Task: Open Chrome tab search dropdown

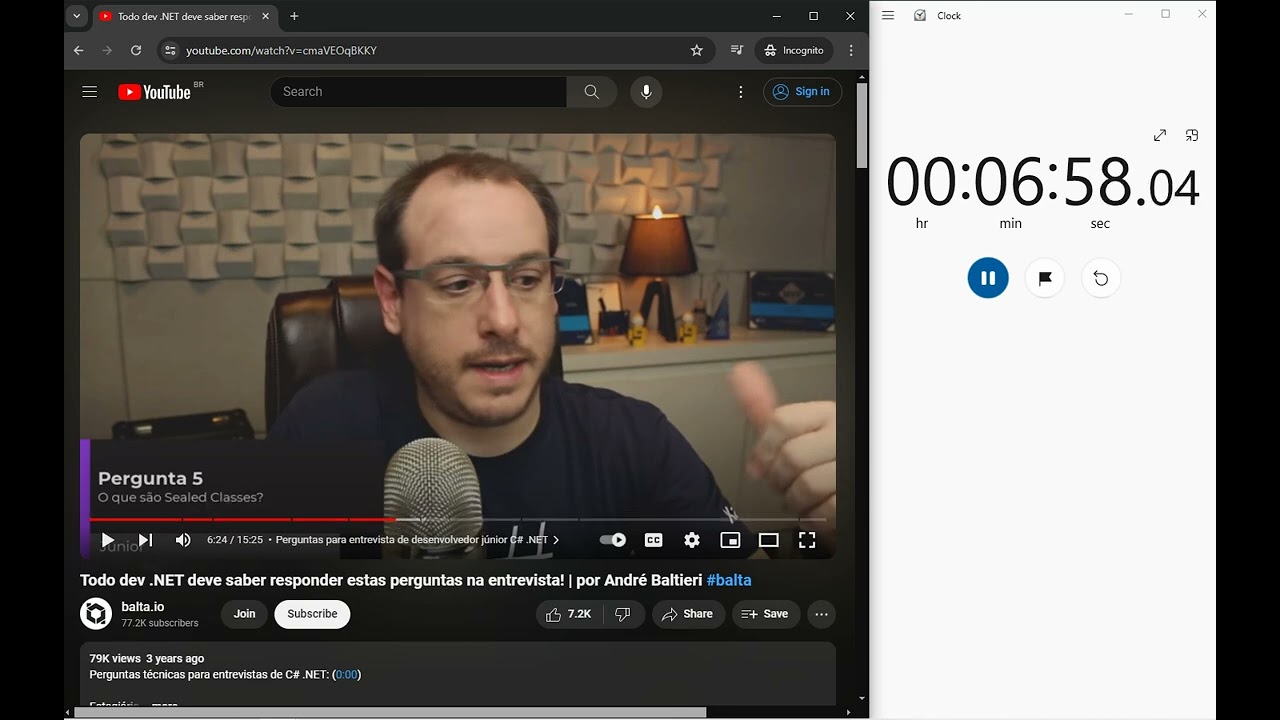Action: pos(77,16)
